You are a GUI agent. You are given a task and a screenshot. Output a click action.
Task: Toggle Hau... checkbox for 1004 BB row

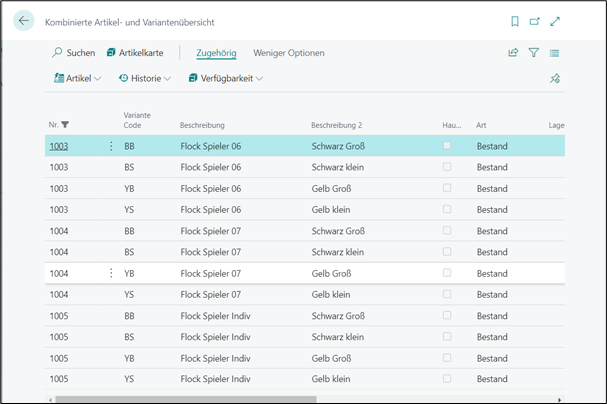tap(447, 231)
